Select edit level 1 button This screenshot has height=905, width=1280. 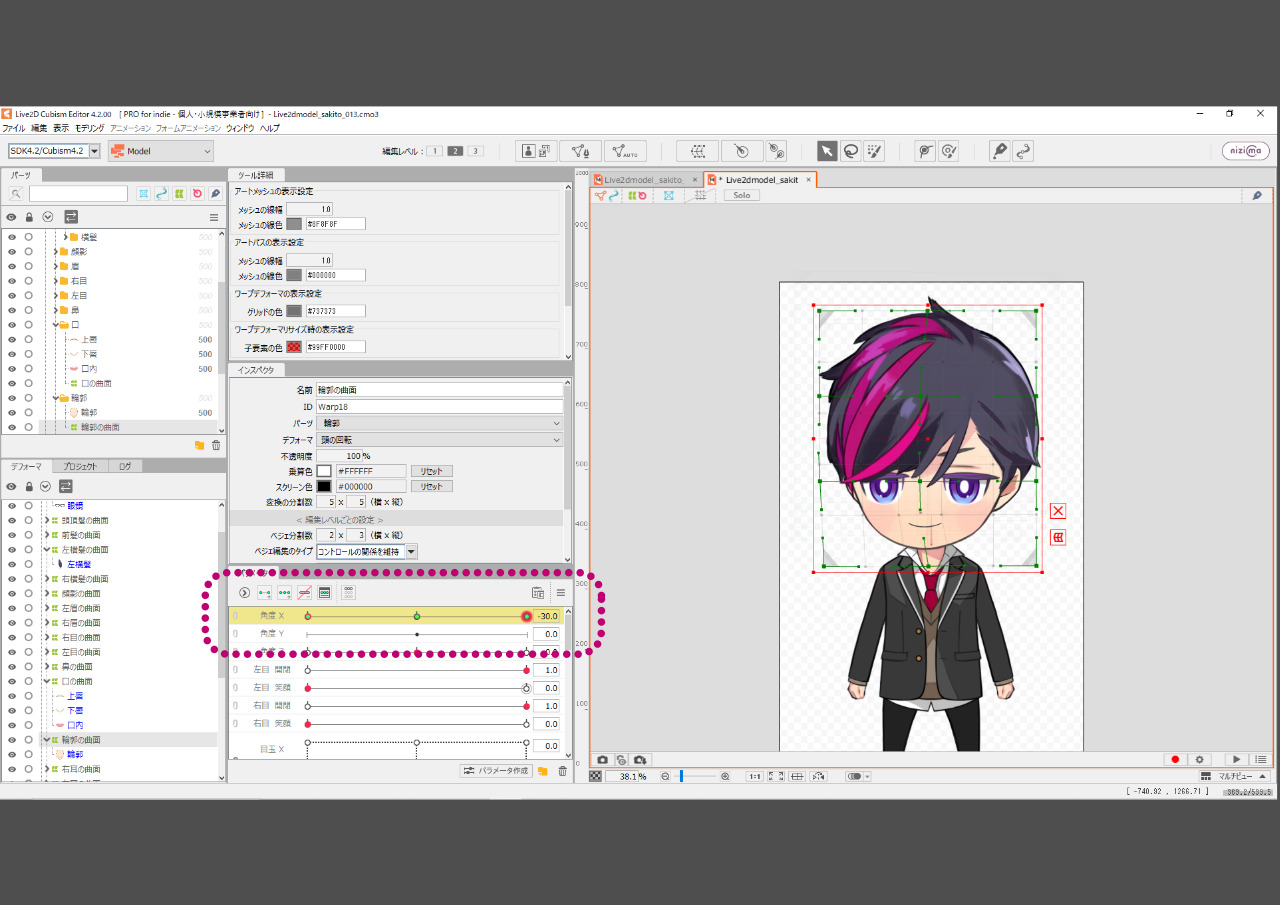click(x=435, y=151)
